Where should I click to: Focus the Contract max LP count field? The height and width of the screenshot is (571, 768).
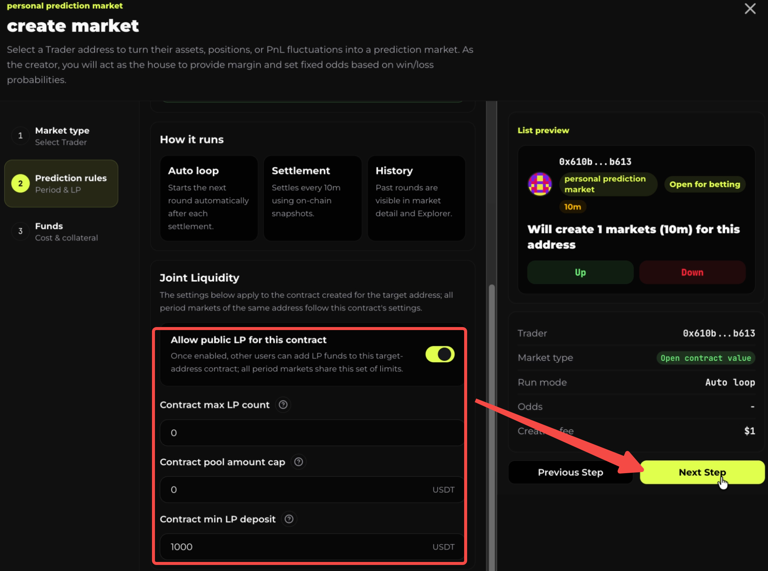312,432
